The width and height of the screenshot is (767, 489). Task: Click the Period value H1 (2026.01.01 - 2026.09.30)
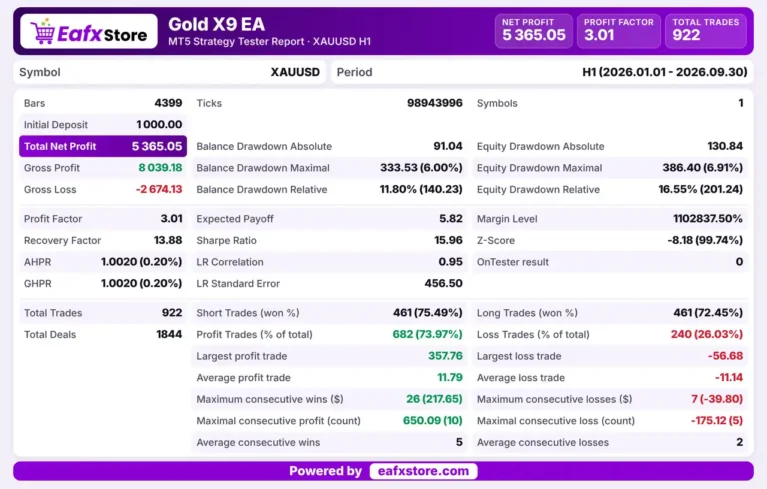pos(665,72)
